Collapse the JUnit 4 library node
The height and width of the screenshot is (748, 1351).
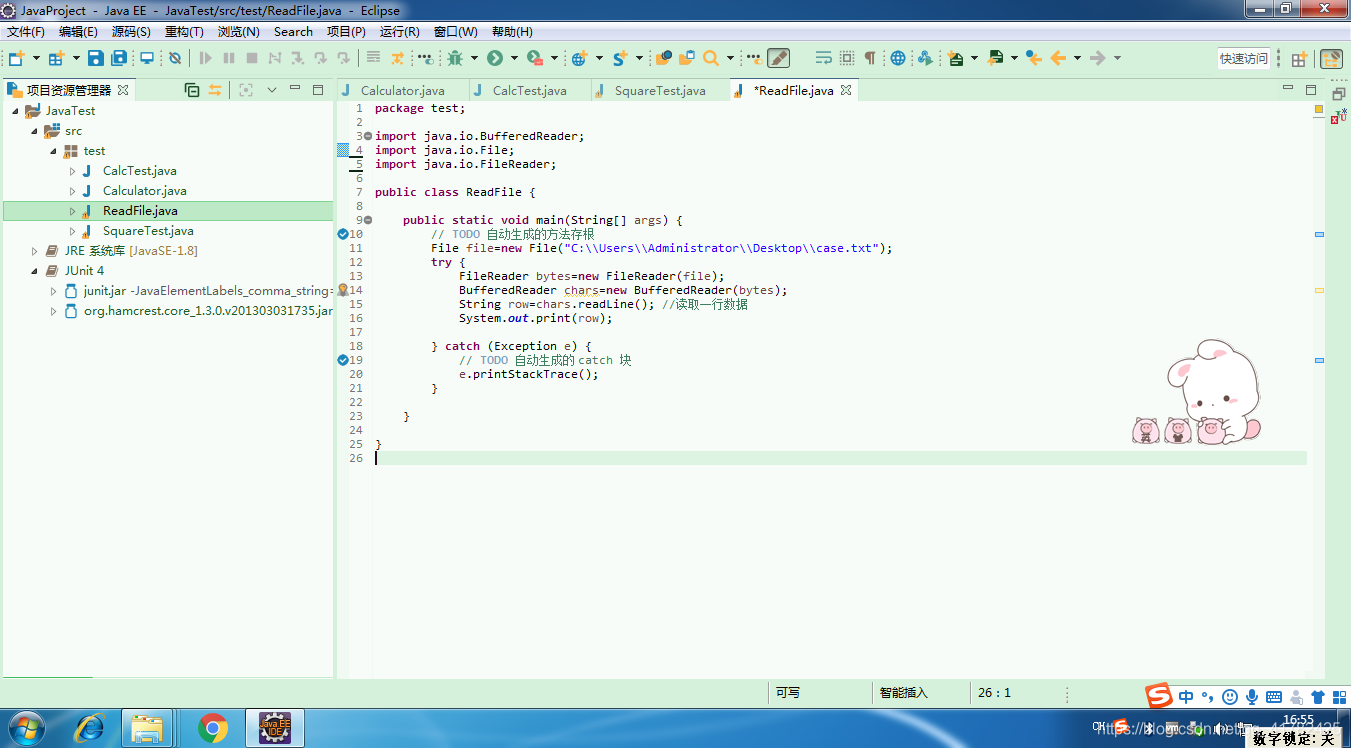click(34, 271)
